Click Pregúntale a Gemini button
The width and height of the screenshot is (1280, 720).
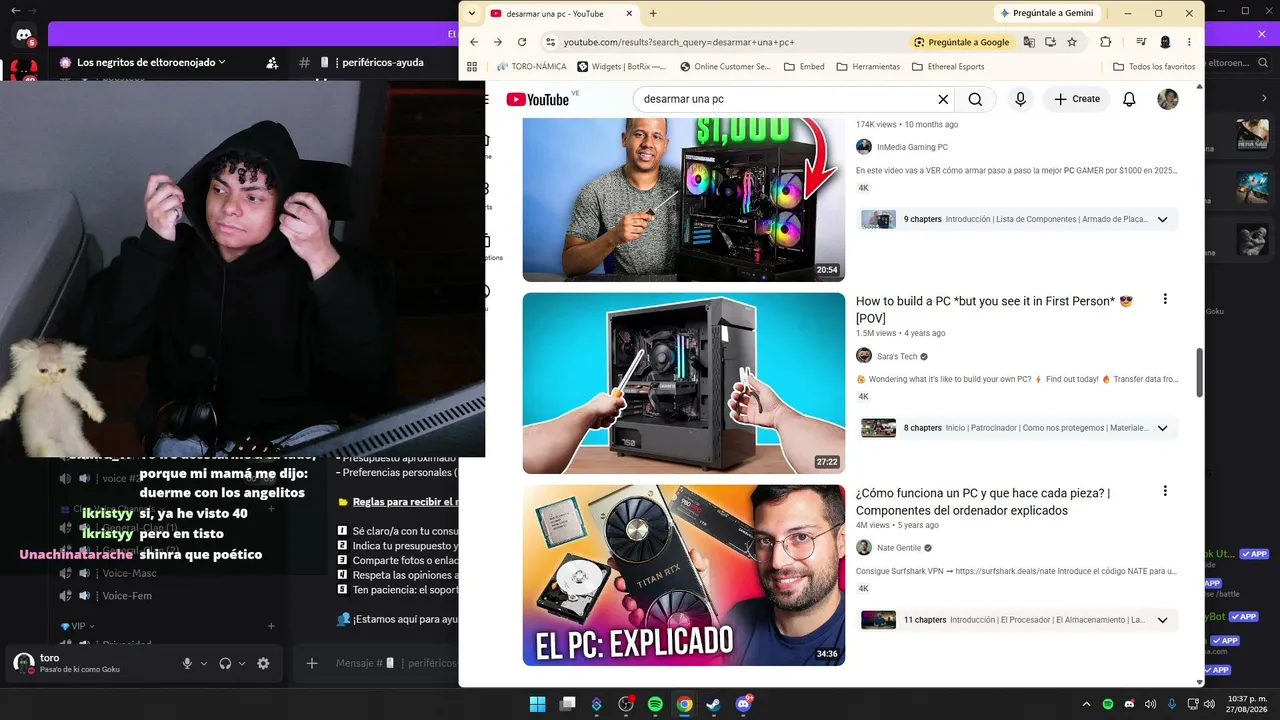coord(1047,13)
